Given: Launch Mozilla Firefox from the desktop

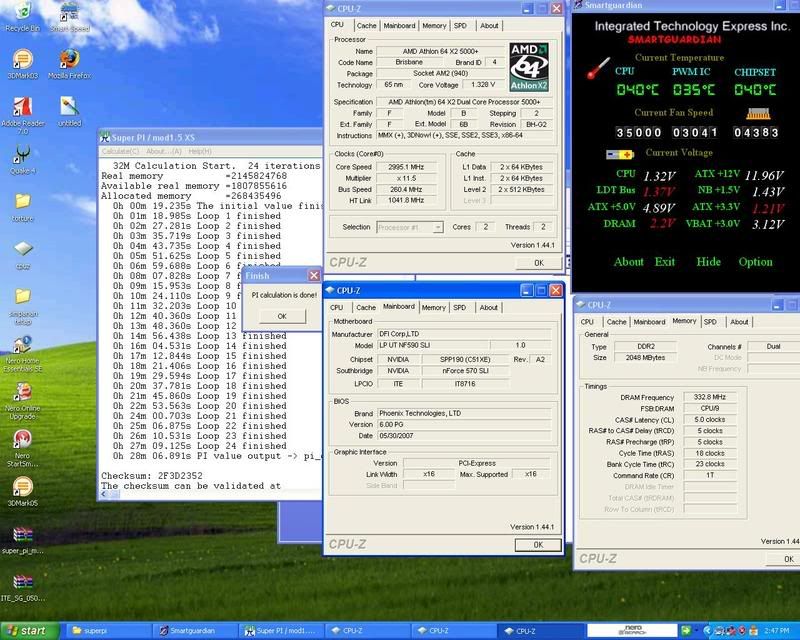Looking at the screenshot, I should [x=70, y=58].
